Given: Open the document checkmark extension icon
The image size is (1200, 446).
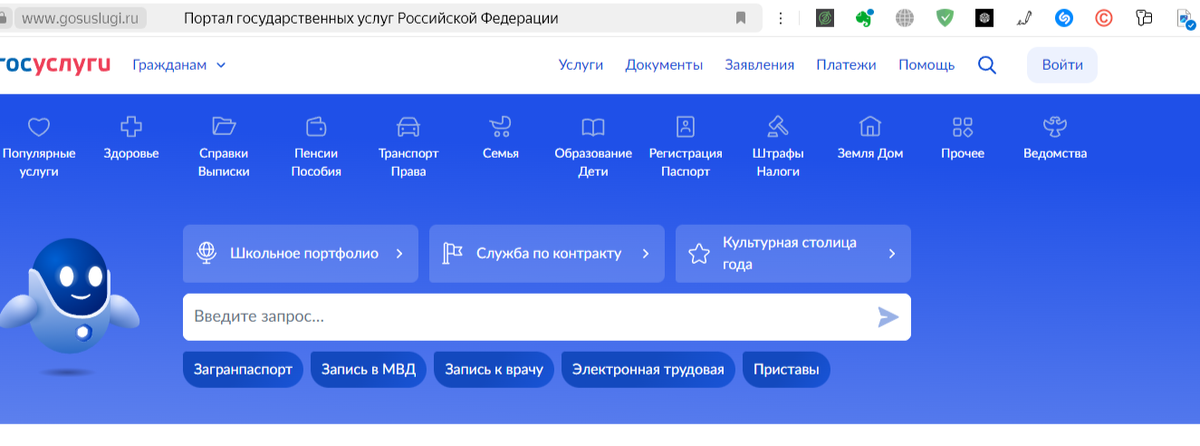Looking at the screenshot, I should (x=1185, y=18).
